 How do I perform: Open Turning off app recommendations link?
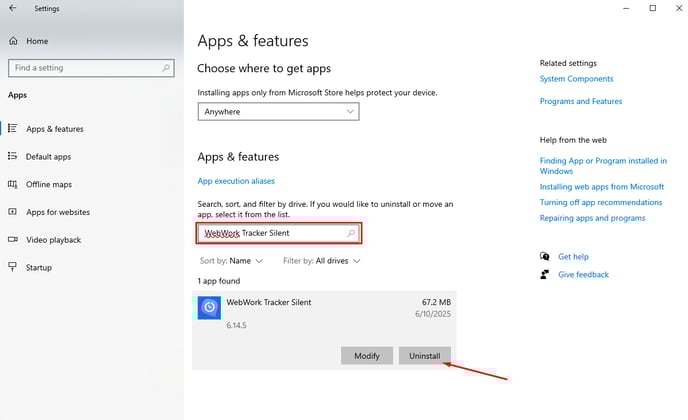click(601, 202)
